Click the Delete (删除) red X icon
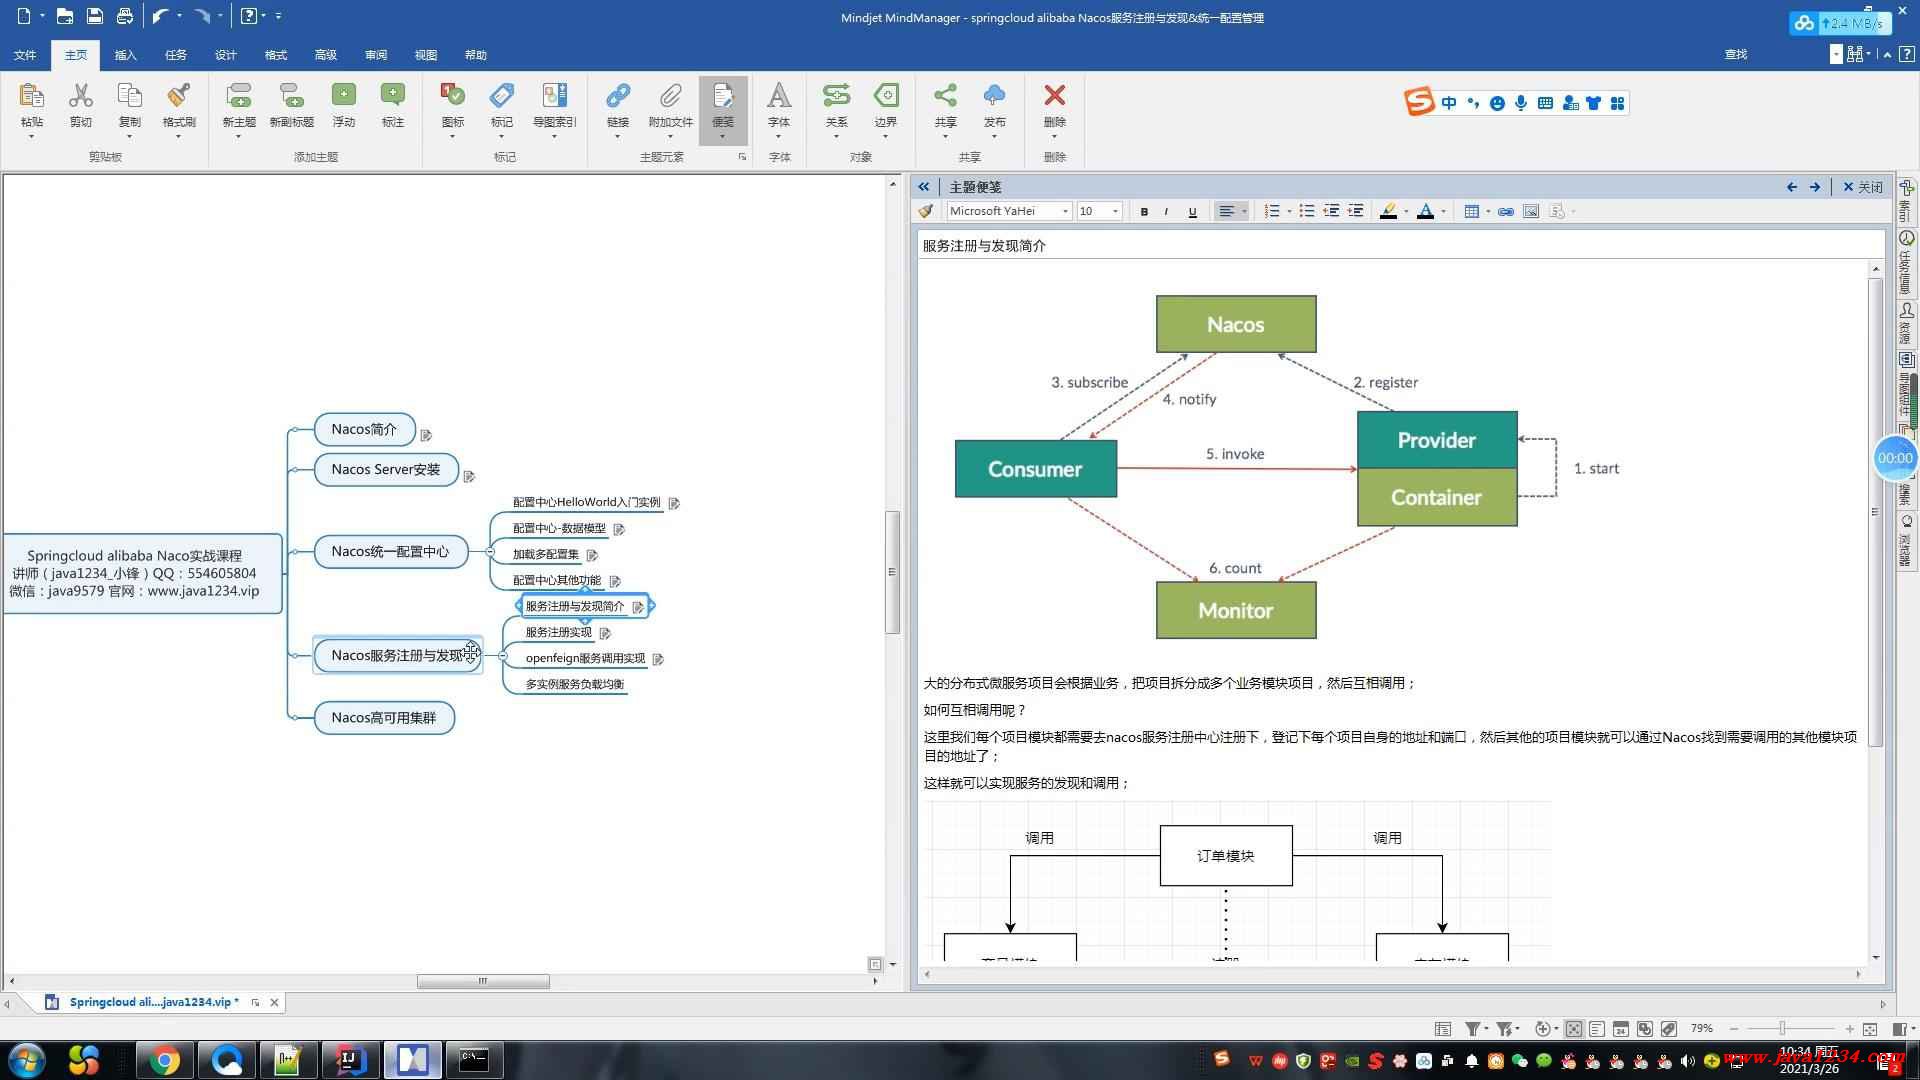Viewport: 1920px width, 1080px height. point(1055,97)
